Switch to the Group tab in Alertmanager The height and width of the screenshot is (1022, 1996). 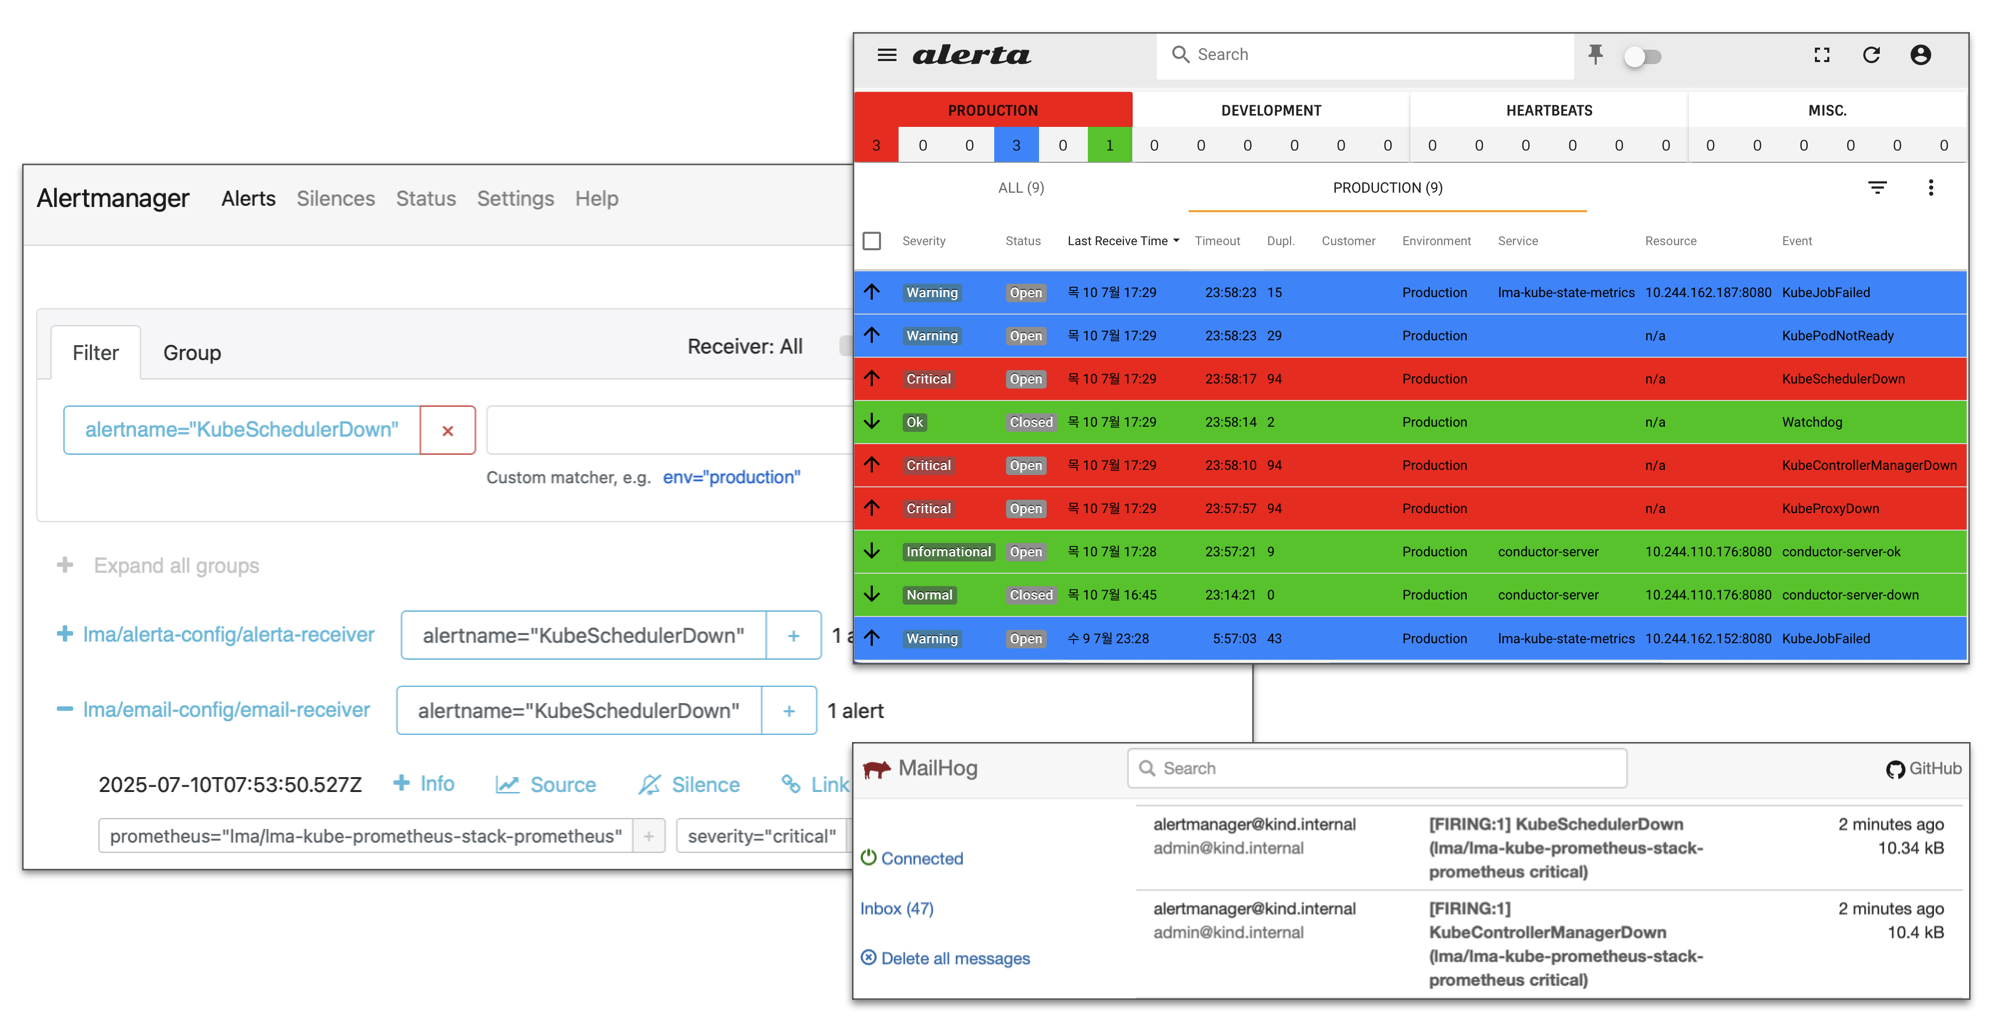pos(191,352)
